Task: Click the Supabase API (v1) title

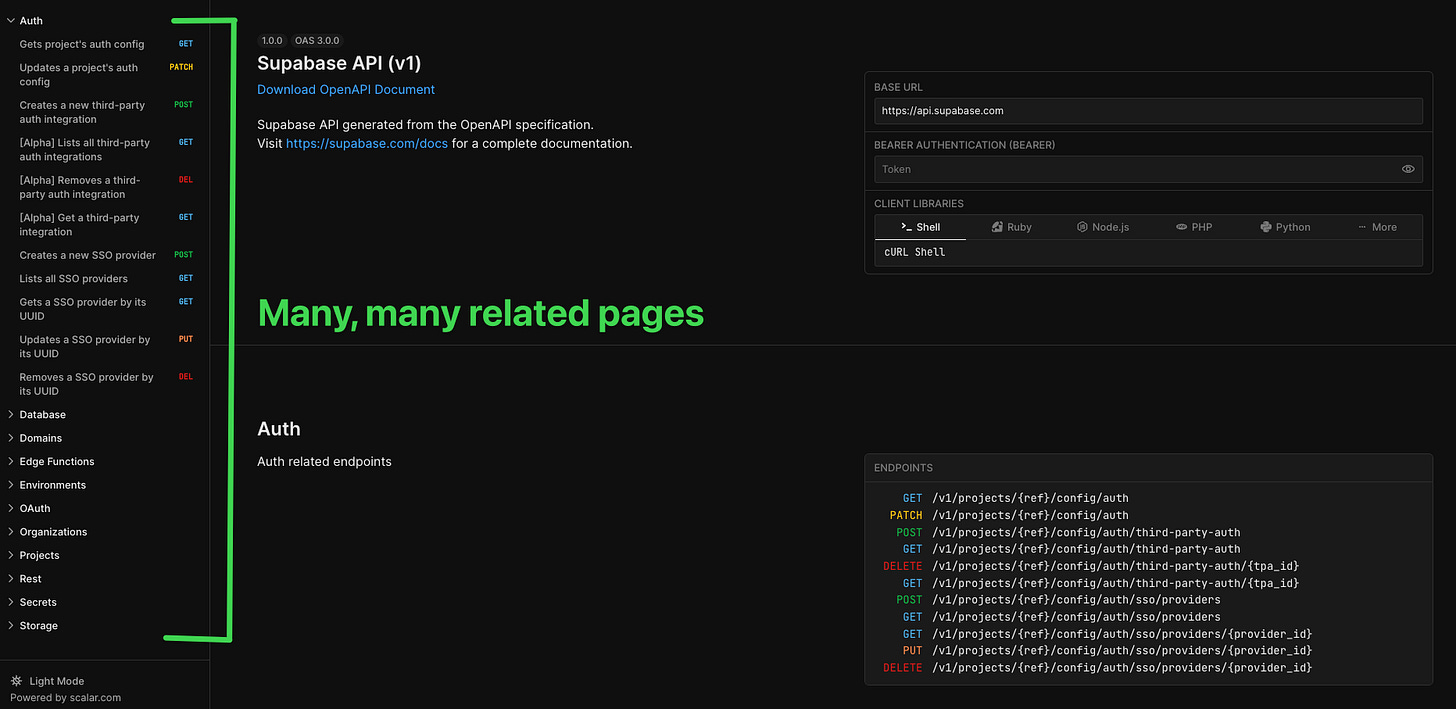Action: (x=339, y=63)
